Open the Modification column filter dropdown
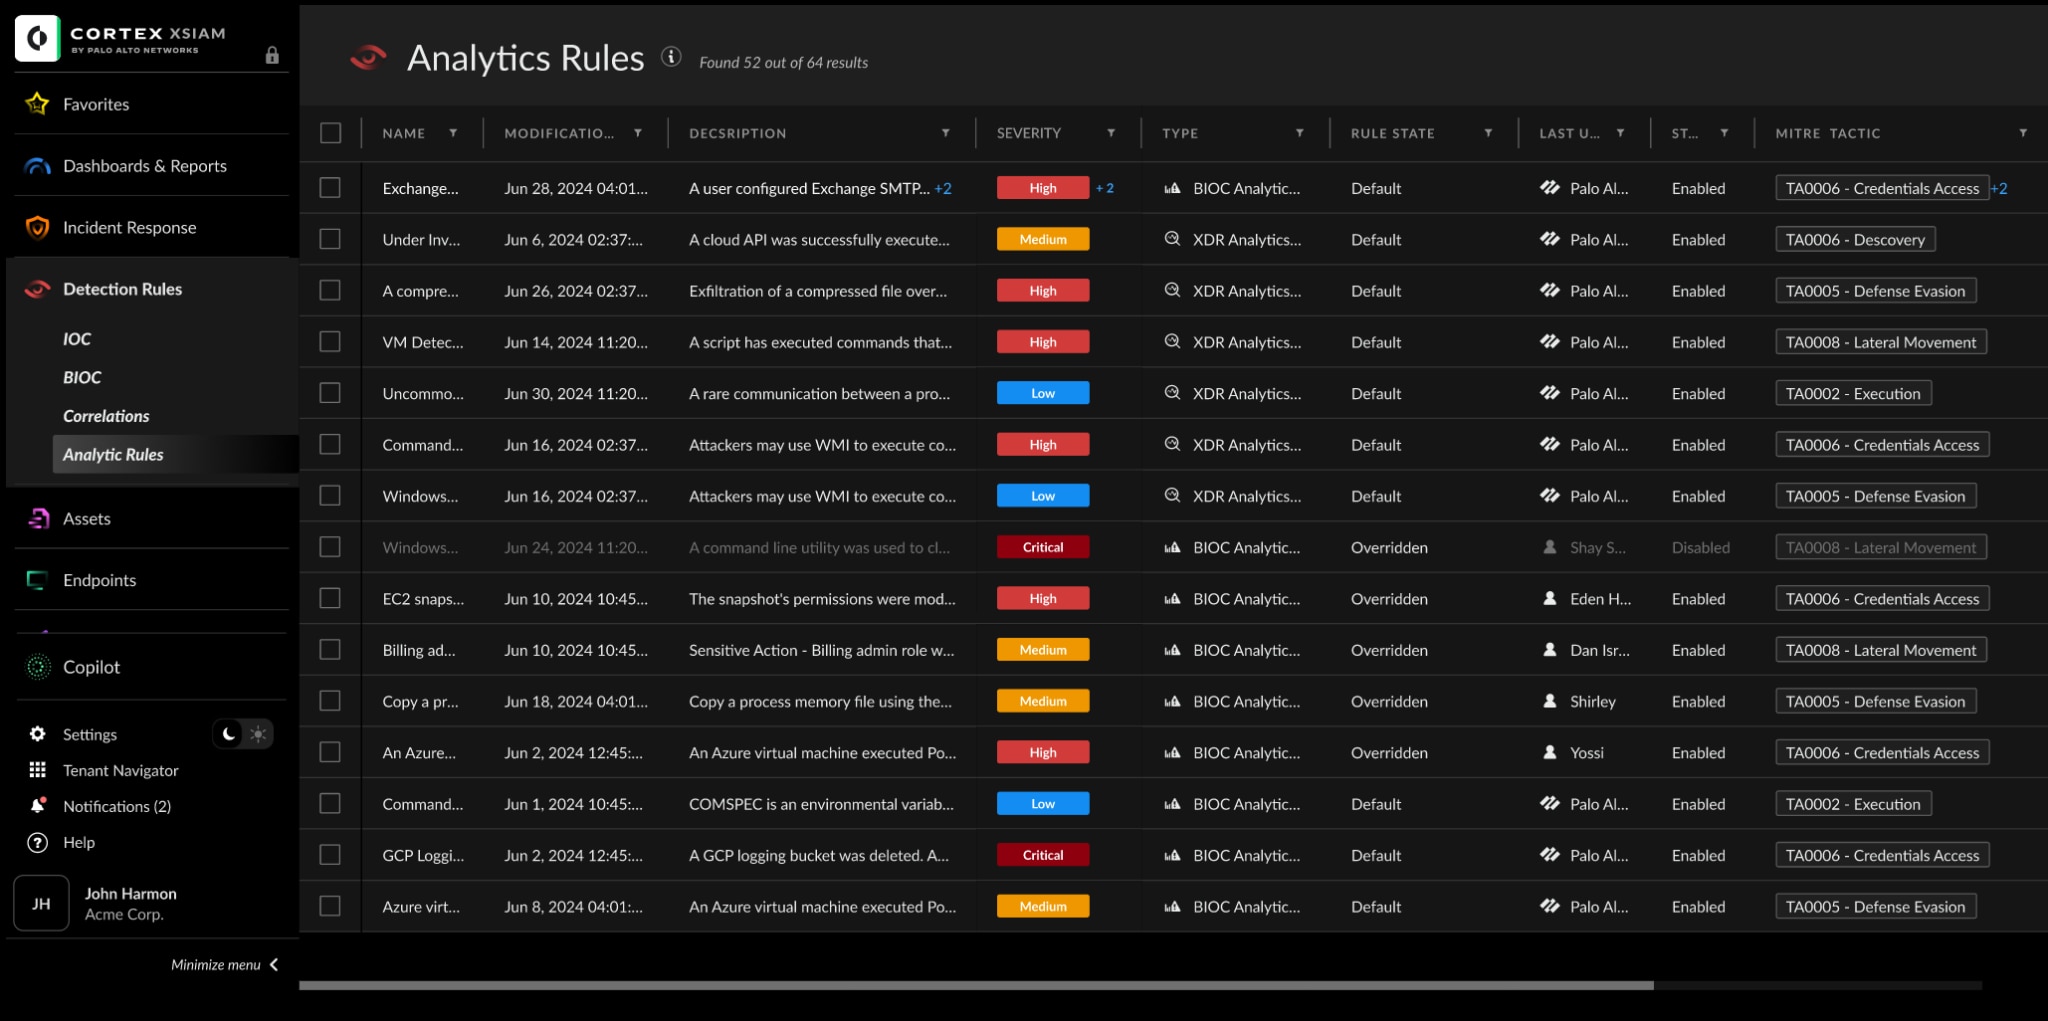2048x1021 pixels. pos(638,133)
